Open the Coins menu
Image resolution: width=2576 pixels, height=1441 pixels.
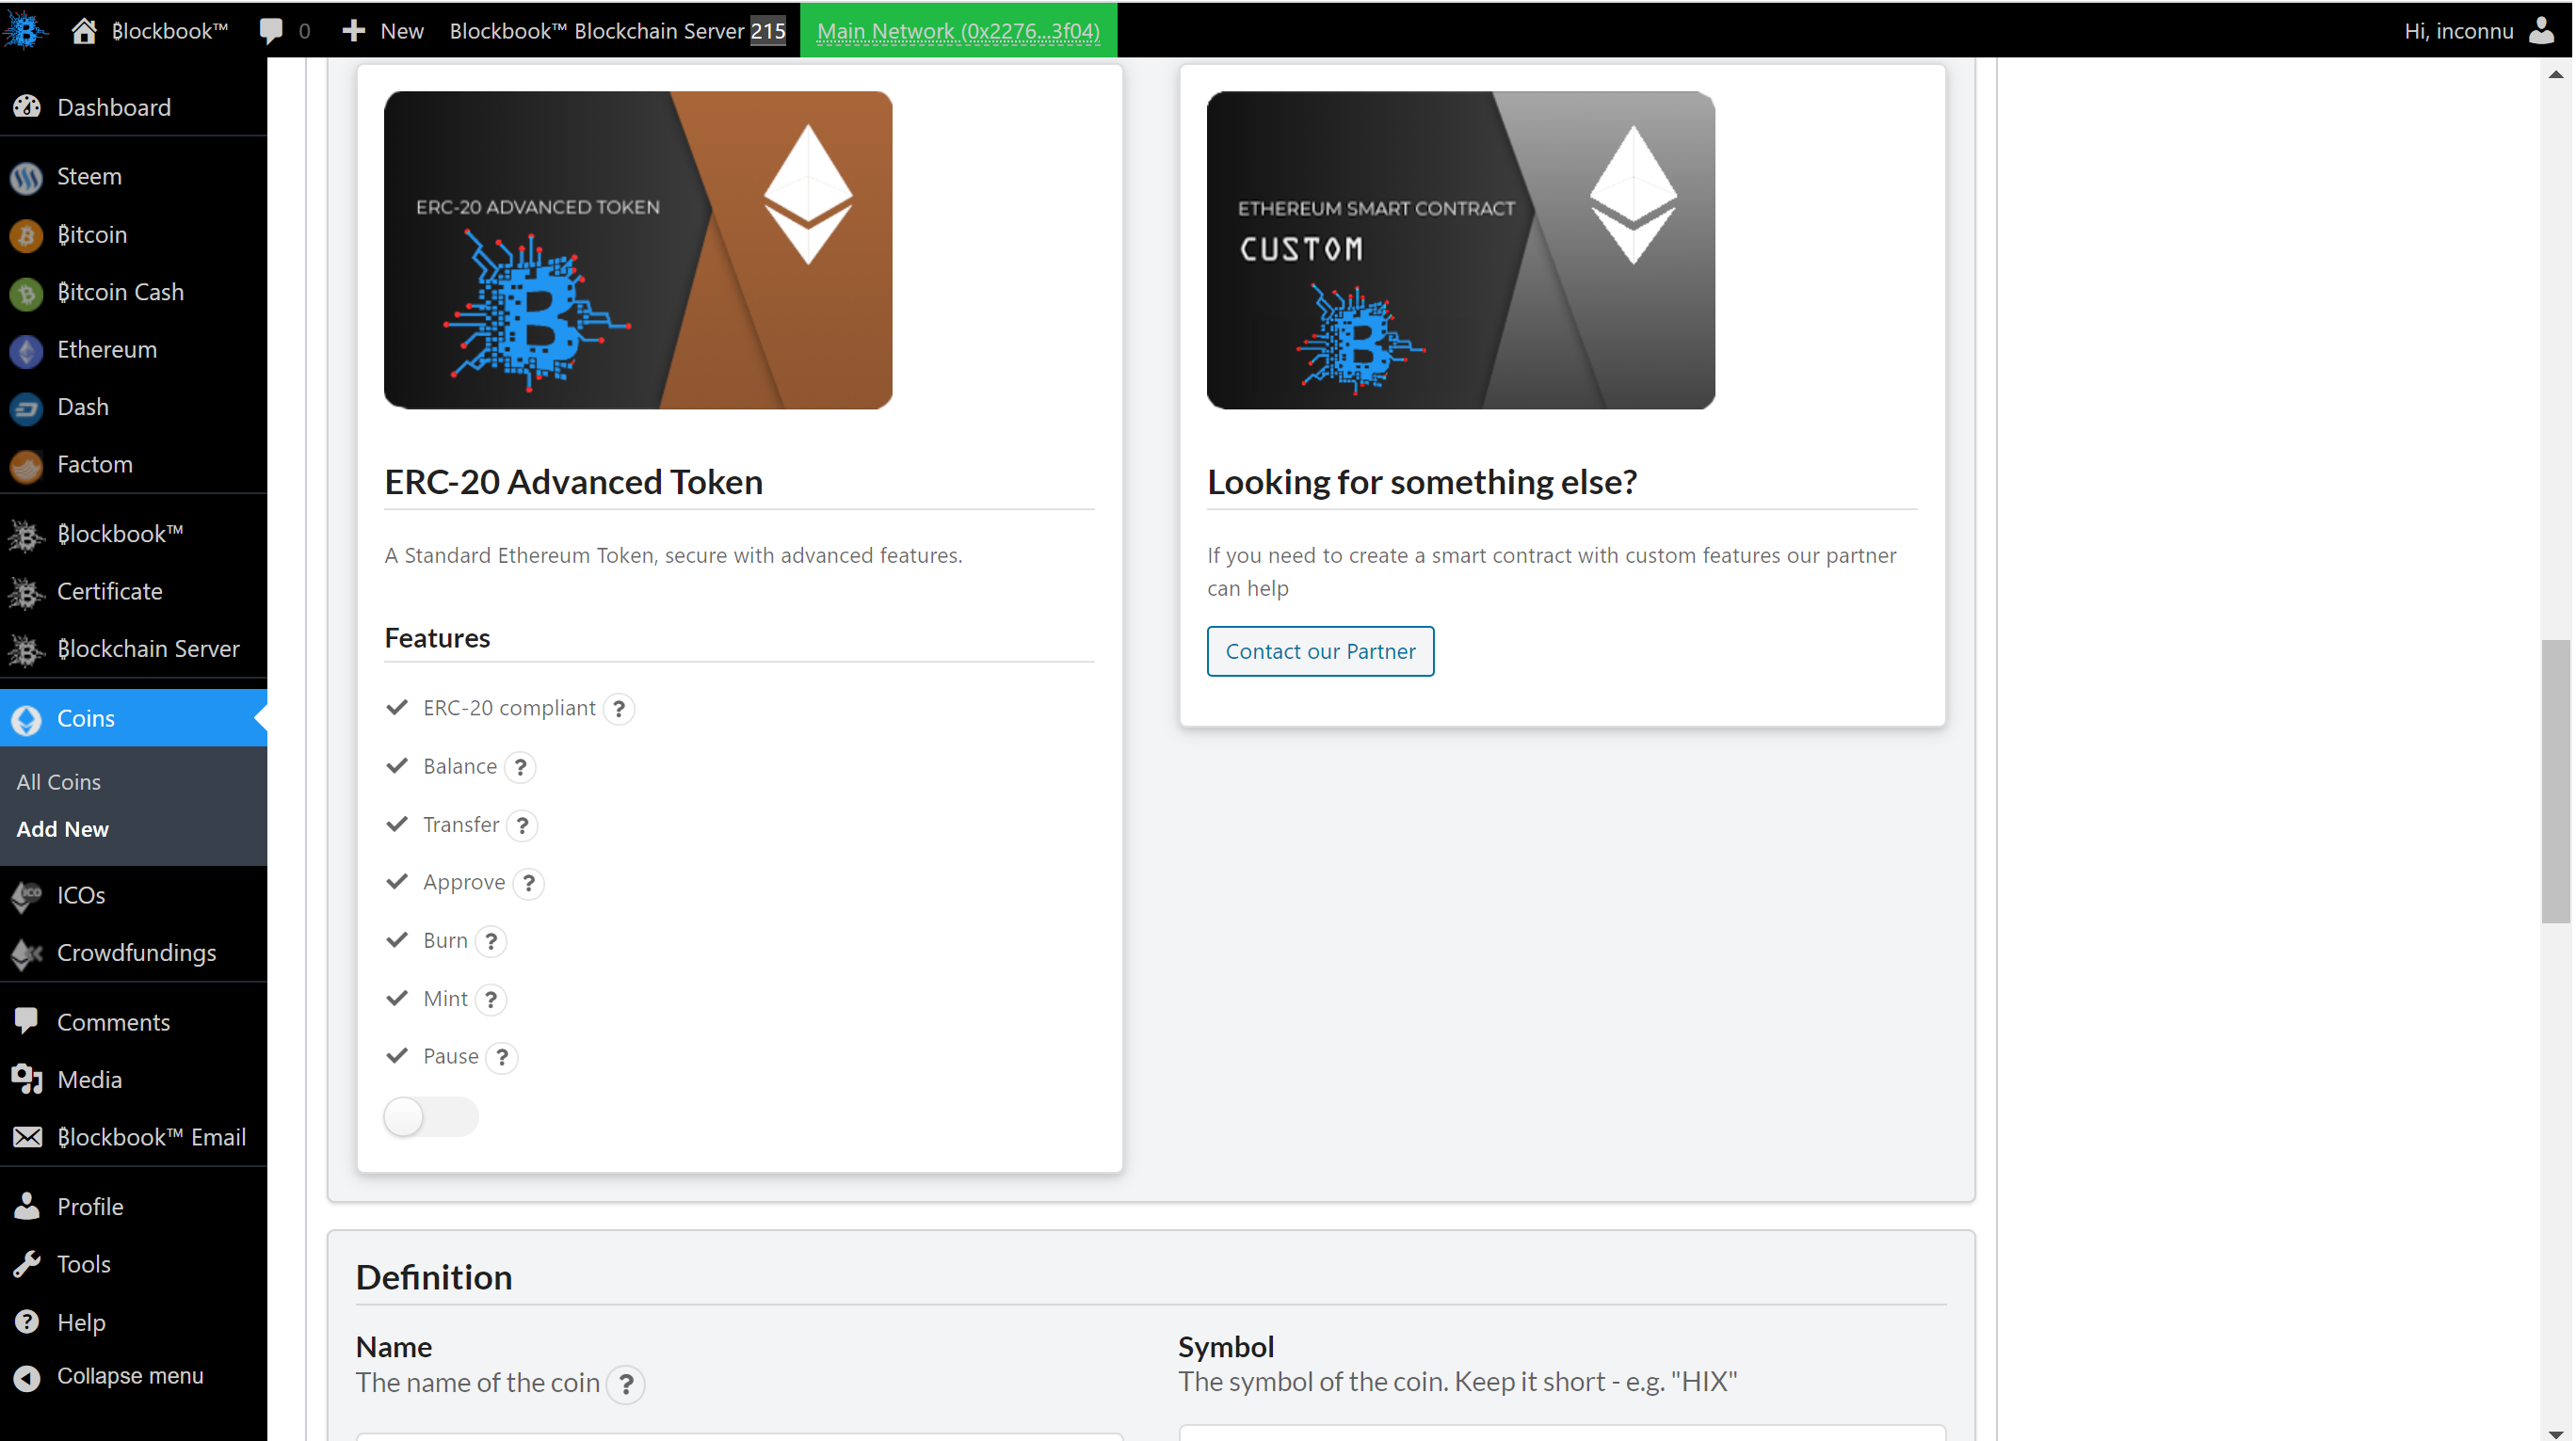tap(133, 718)
